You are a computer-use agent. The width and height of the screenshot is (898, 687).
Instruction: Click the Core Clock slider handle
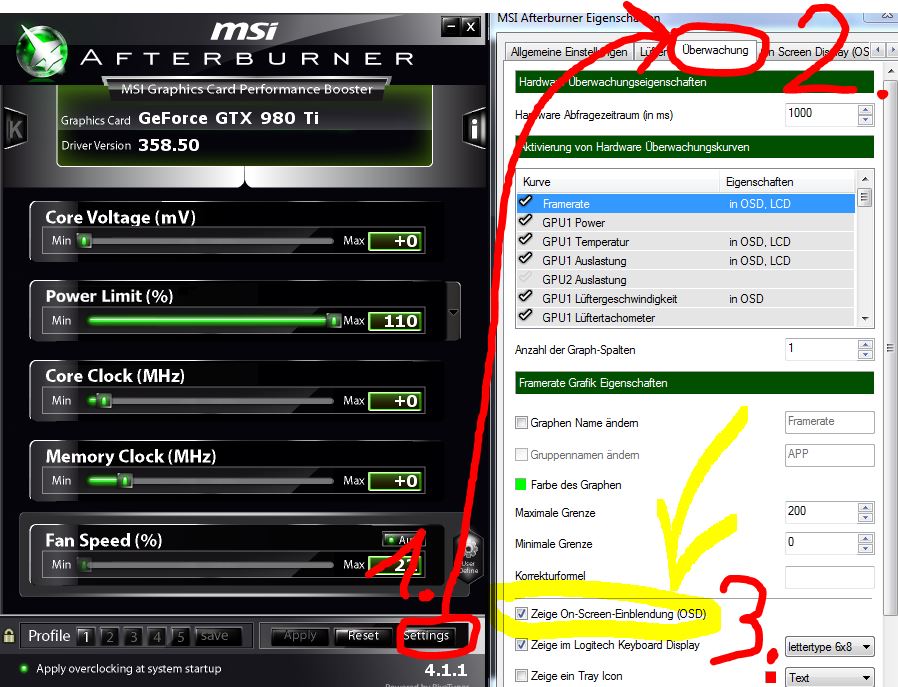coord(104,401)
